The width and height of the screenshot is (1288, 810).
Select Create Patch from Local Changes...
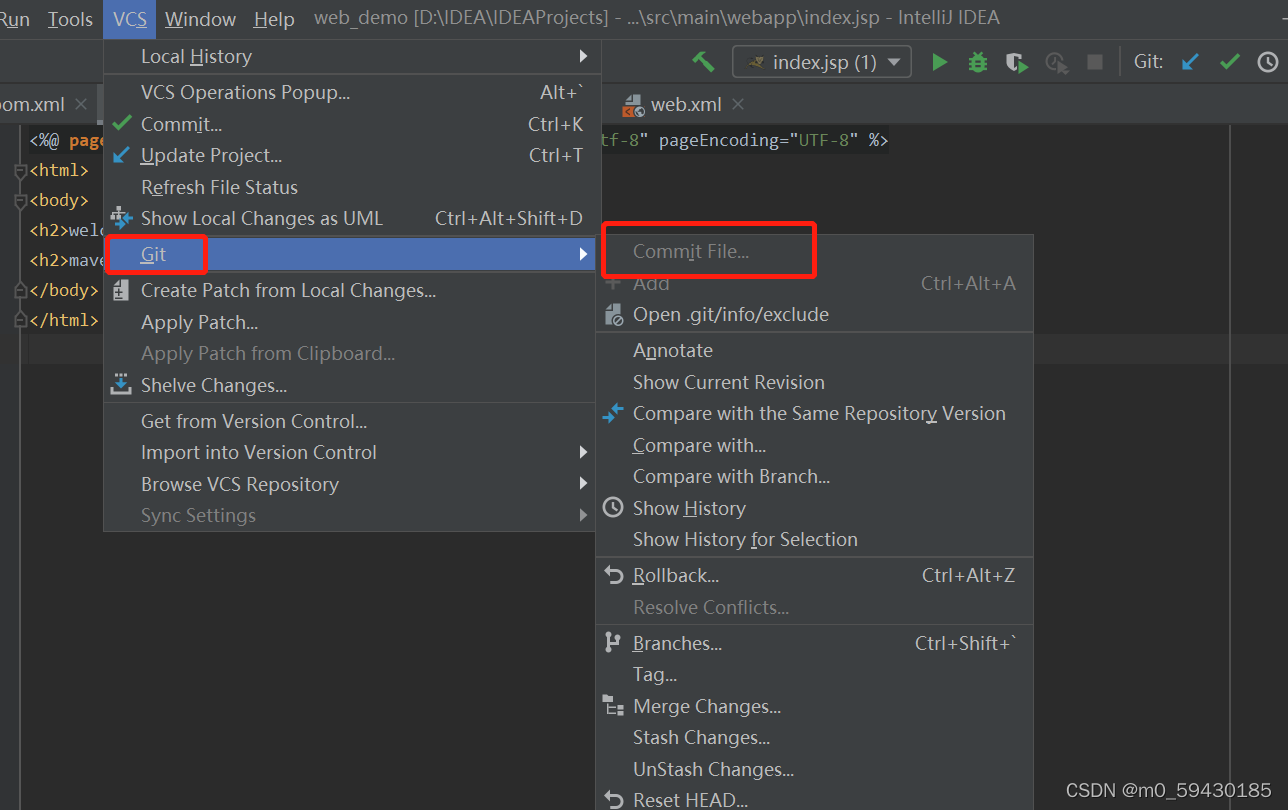[352, 291]
